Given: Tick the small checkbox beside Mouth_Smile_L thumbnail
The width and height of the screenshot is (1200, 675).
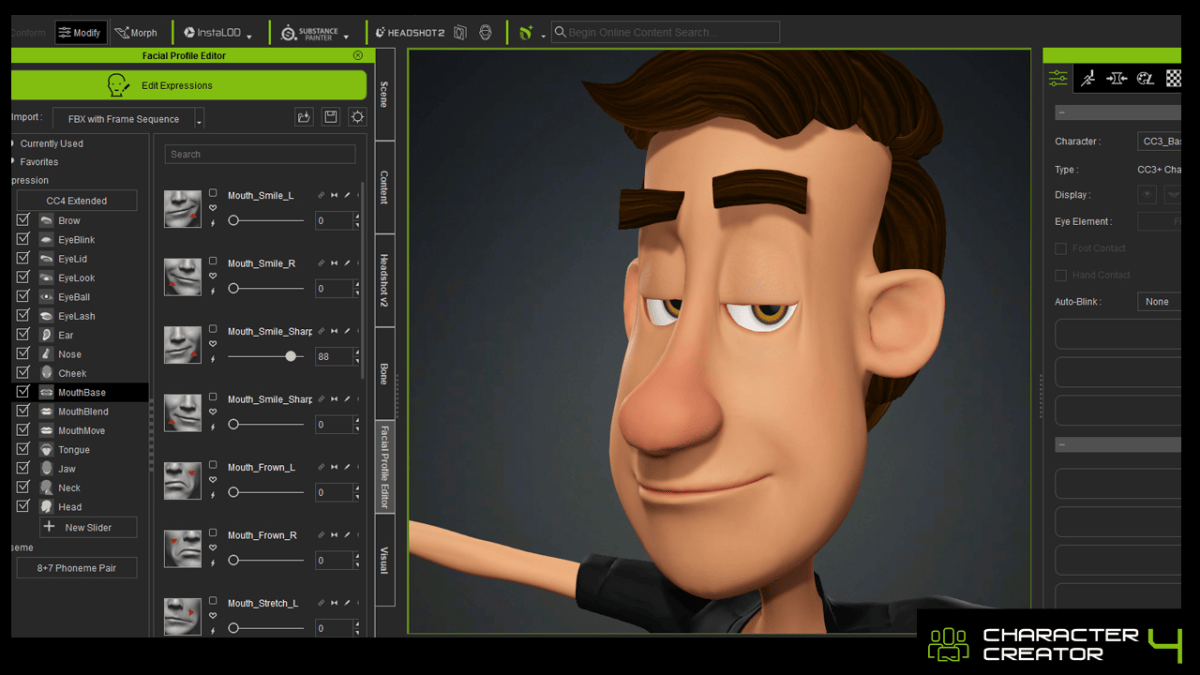Looking at the screenshot, I should [213, 193].
